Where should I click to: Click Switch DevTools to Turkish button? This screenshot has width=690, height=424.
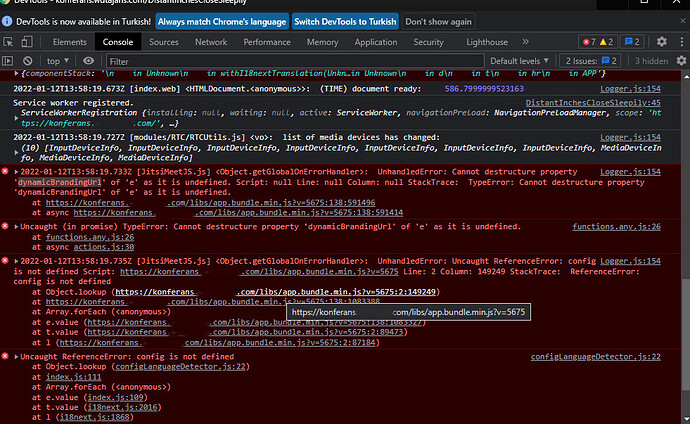click(345, 22)
